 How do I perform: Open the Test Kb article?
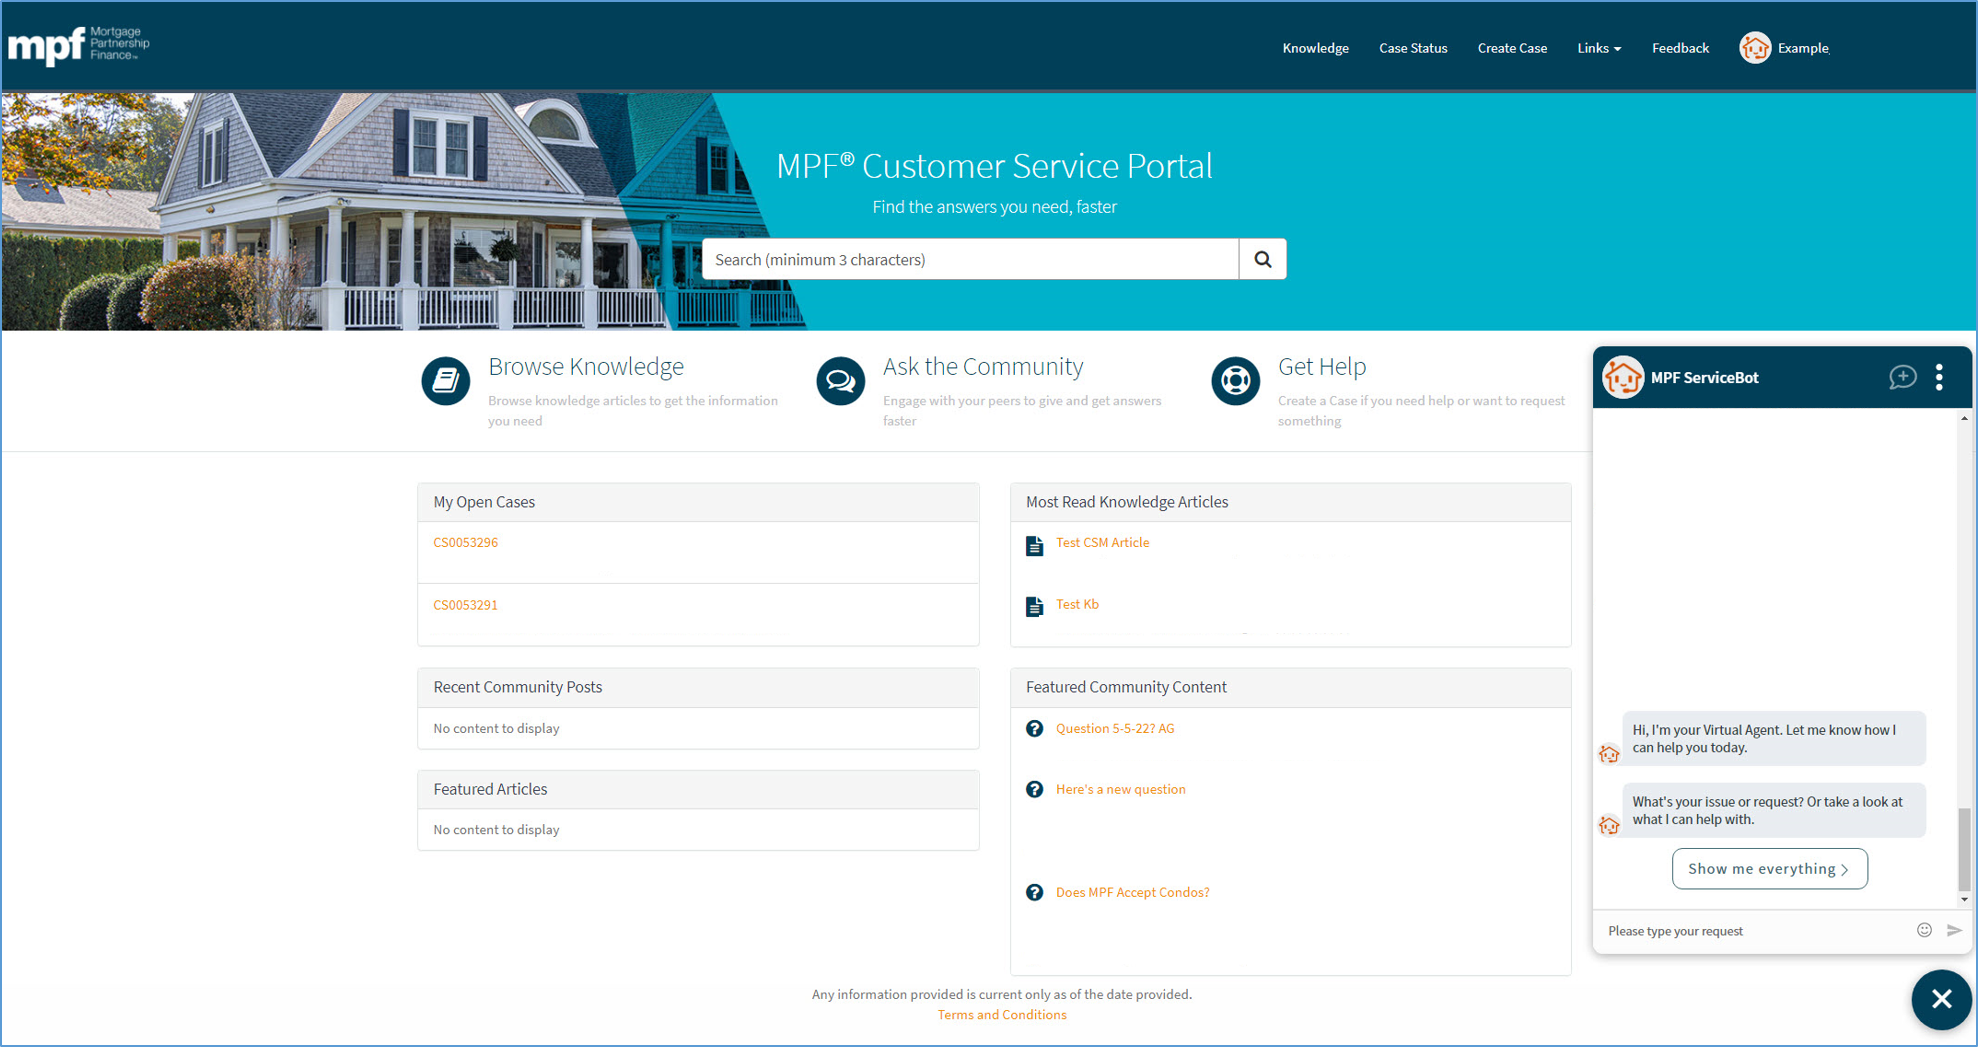1077,604
